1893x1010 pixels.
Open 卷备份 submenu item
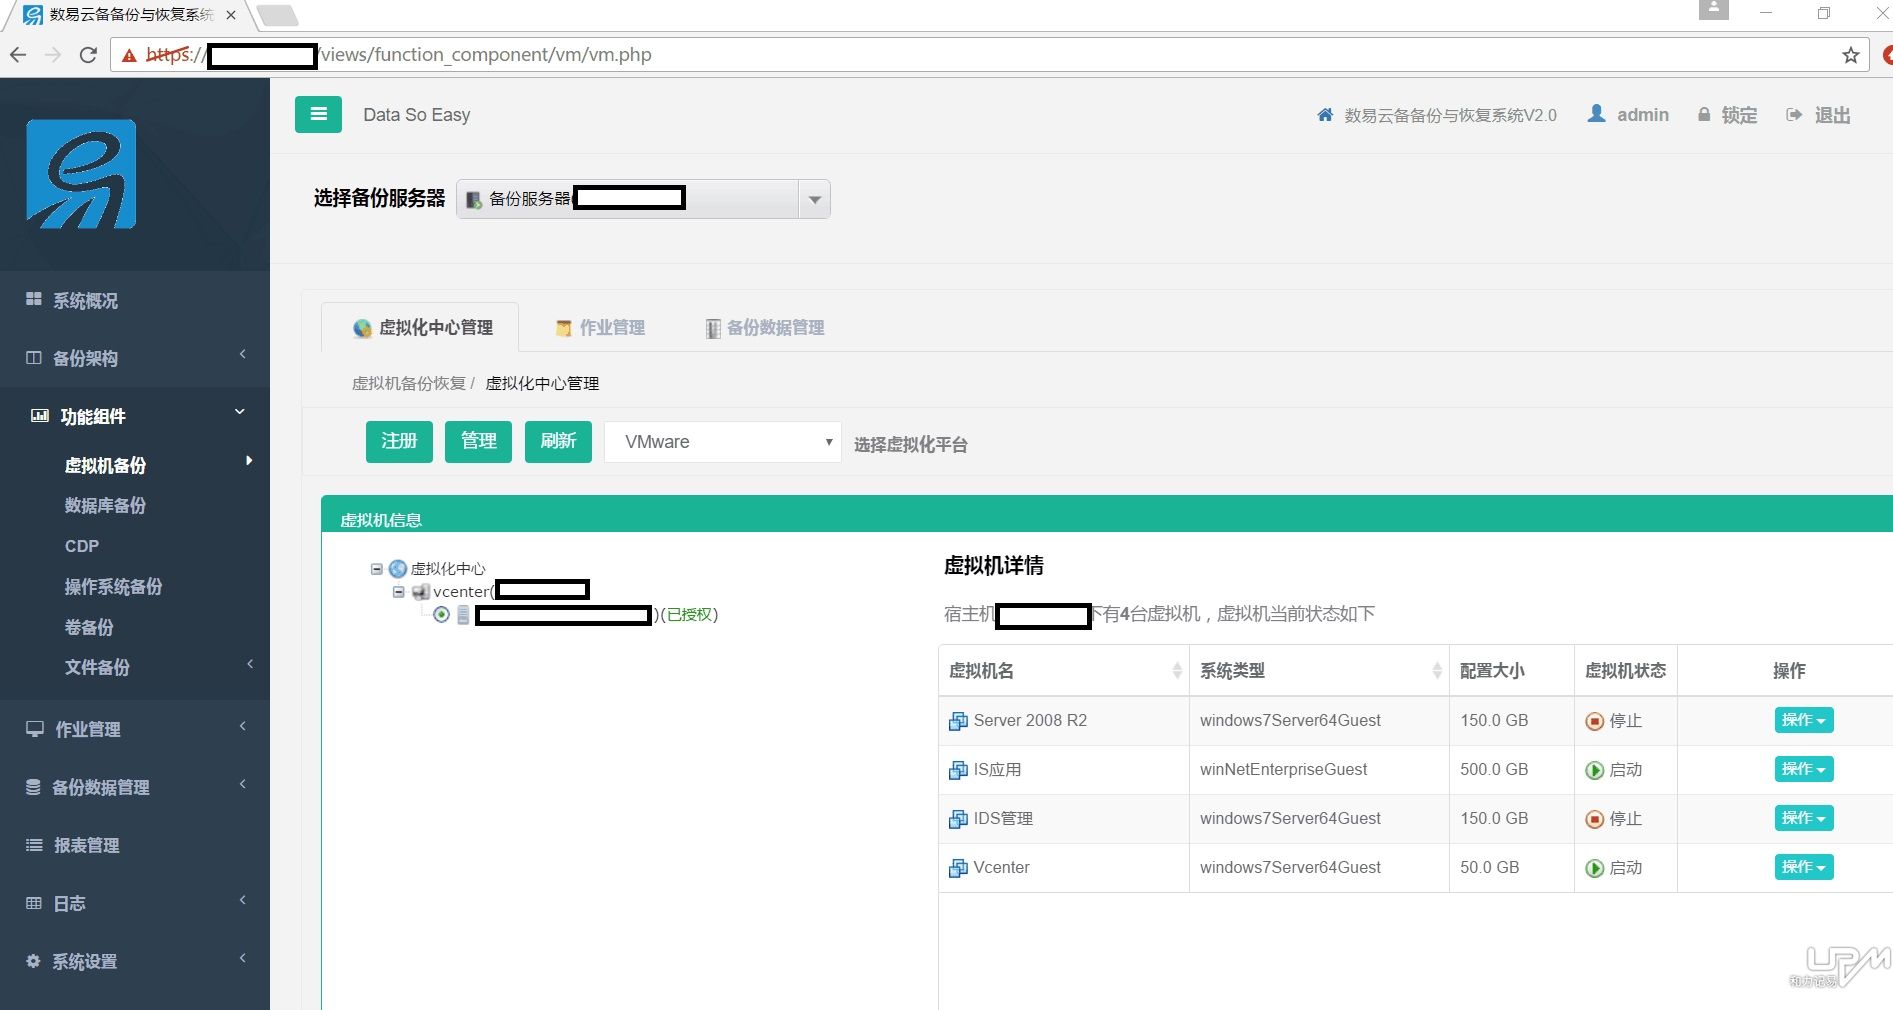pyautogui.click(x=89, y=627)
